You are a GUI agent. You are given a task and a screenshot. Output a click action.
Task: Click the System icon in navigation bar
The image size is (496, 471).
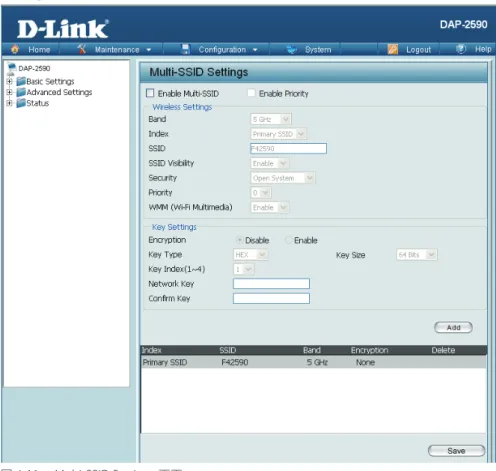[292, 50]
